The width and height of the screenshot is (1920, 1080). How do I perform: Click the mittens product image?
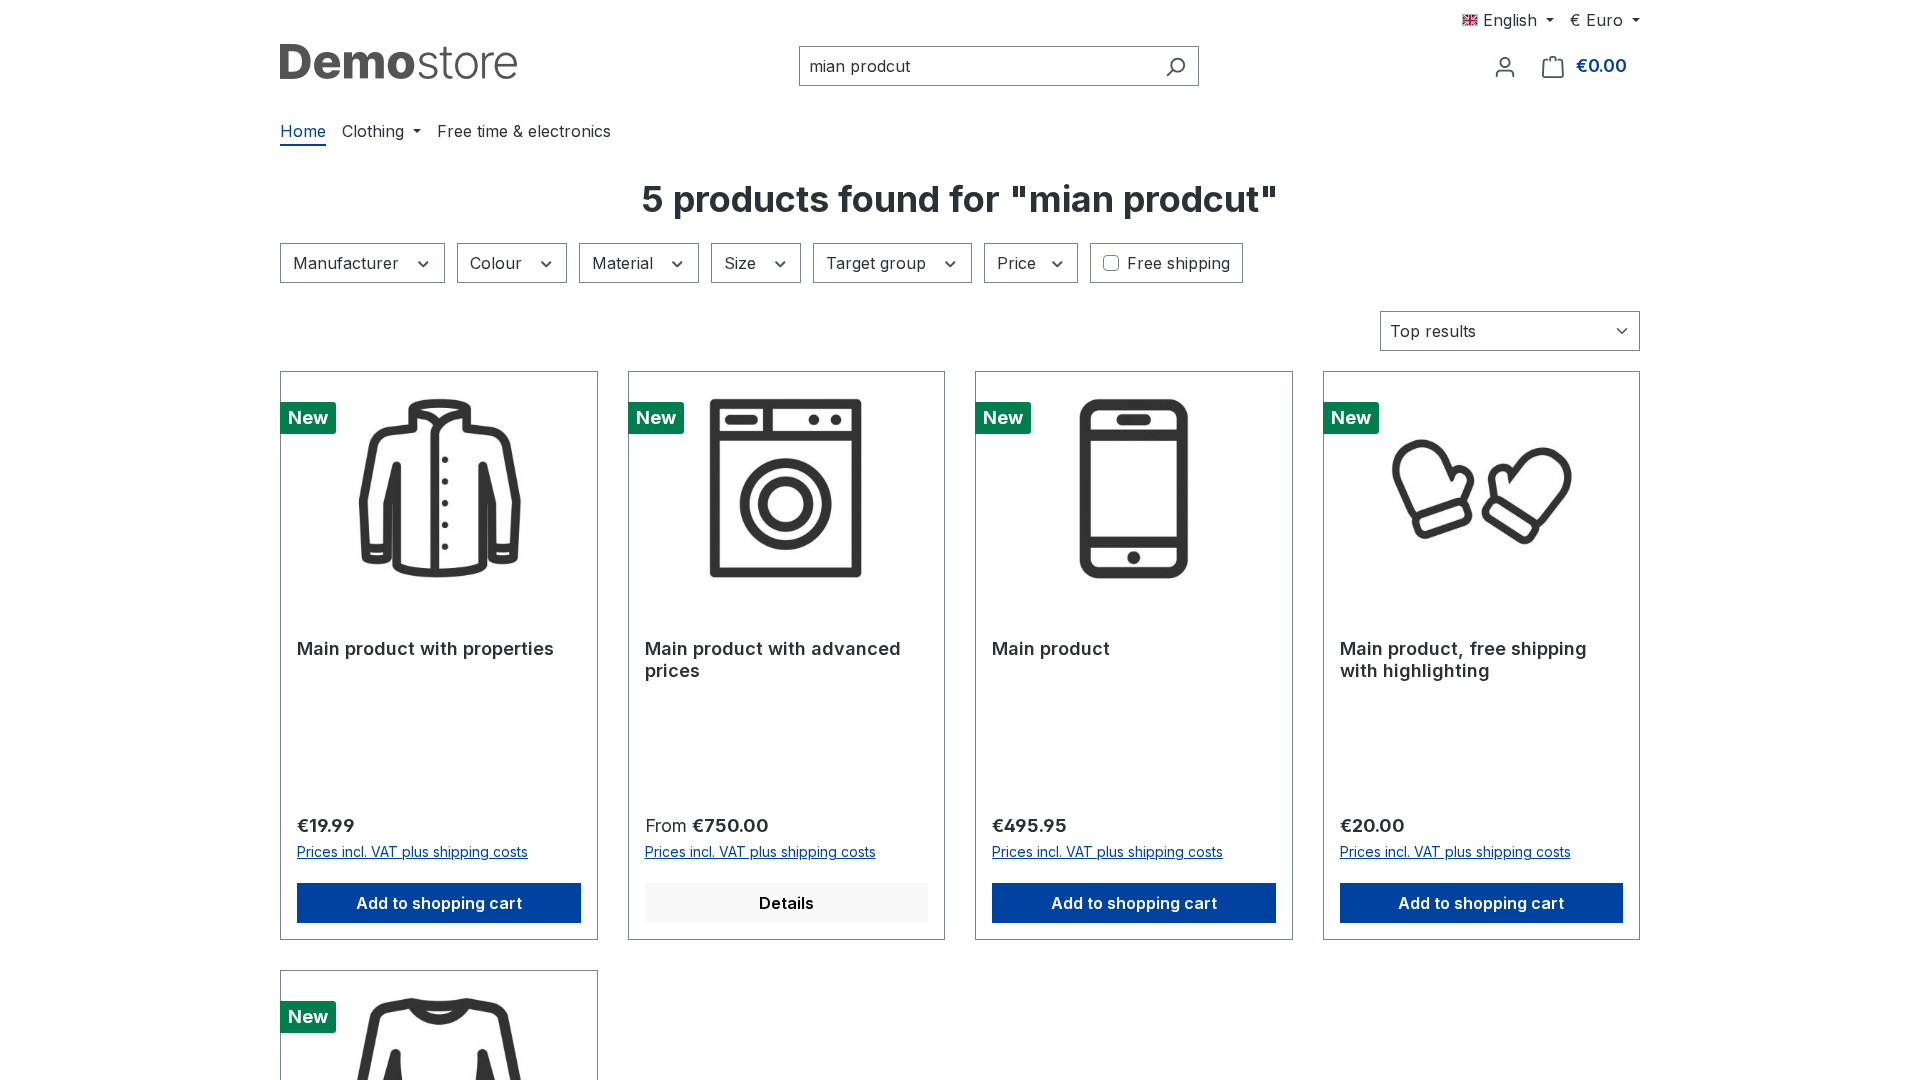pyautogui.click(x=1481, y=490)
